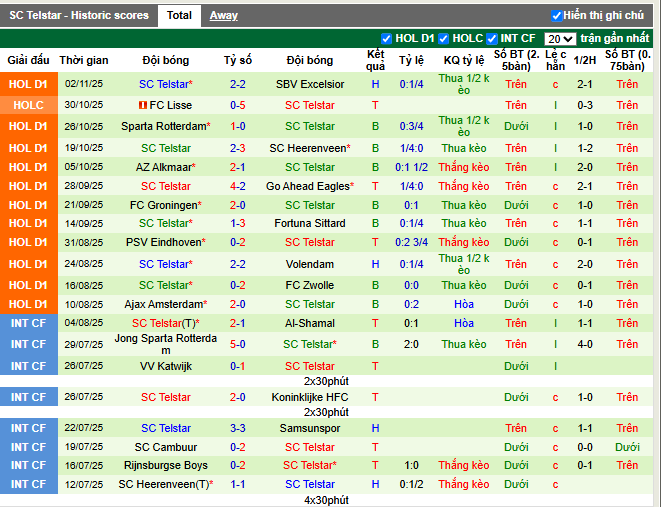The image size is (661, 507).
Task: Click the Giải đấu column header
Action: [x=28, y=60]
